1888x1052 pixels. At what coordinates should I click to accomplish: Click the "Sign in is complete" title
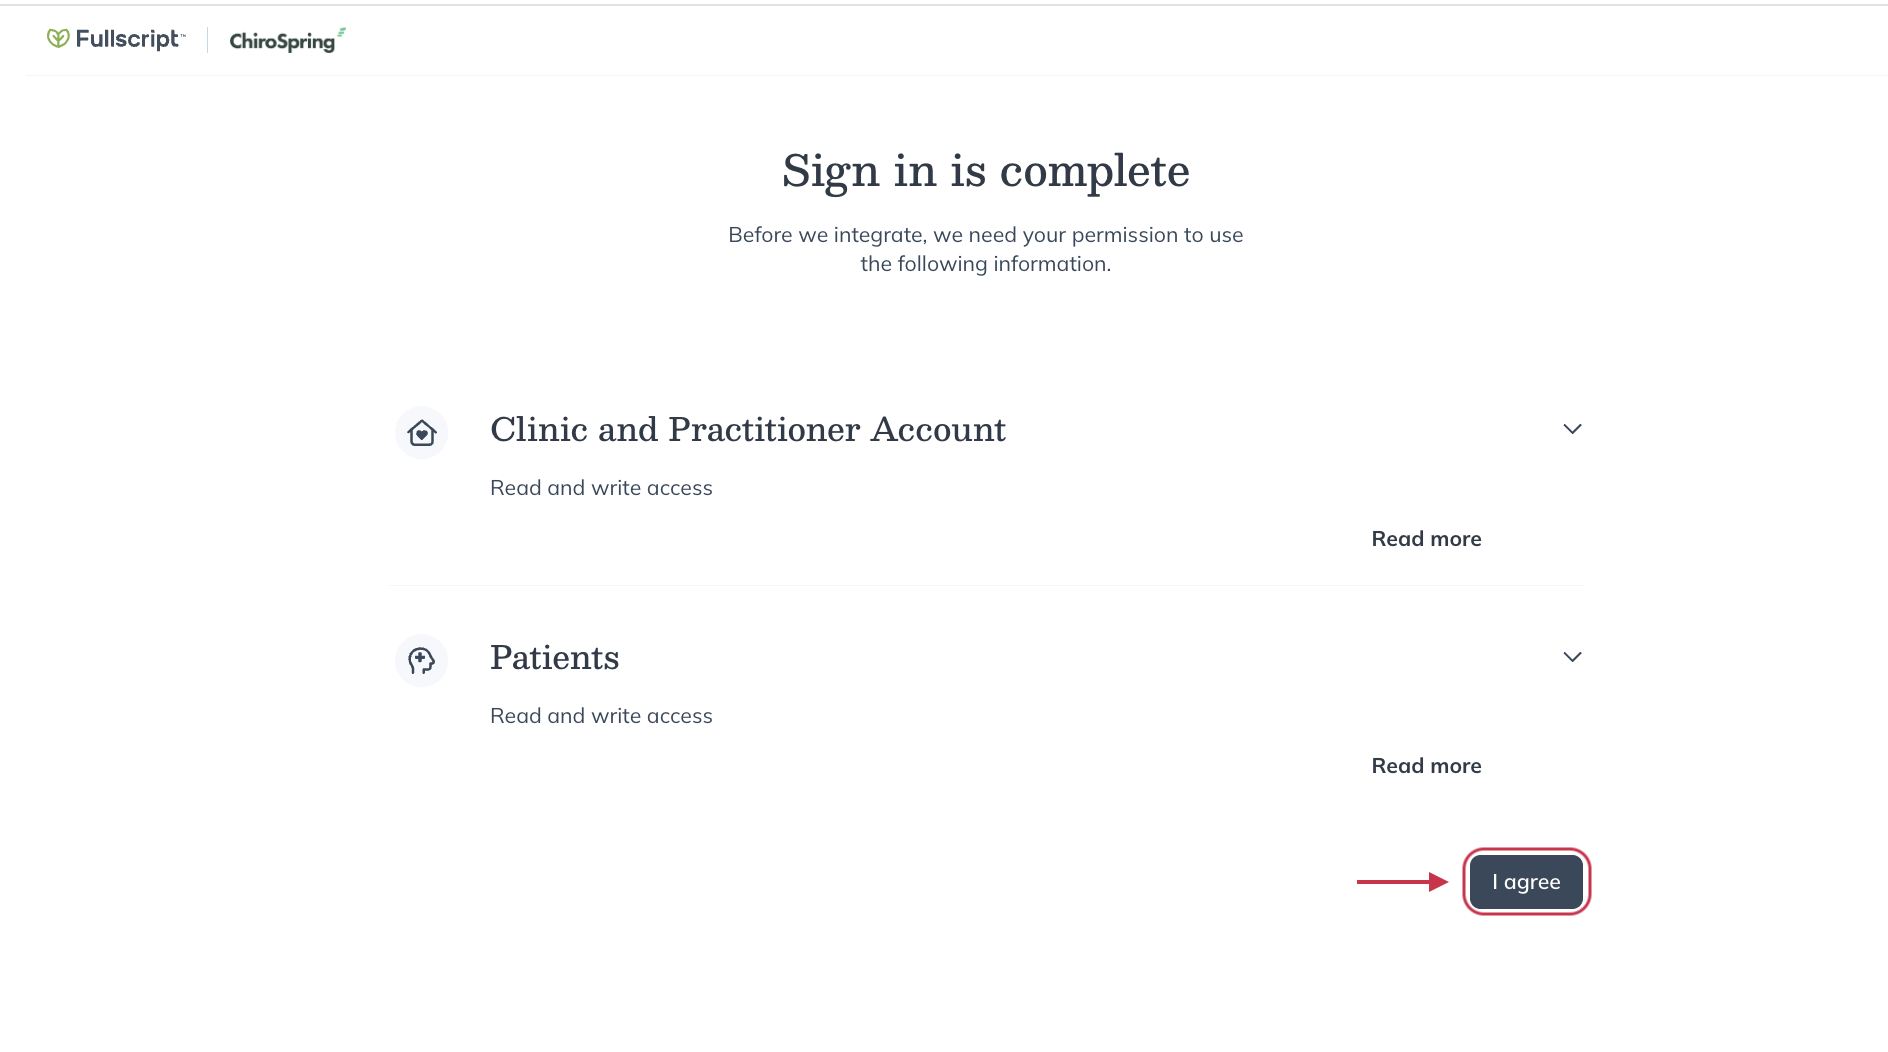pos(985,171)
